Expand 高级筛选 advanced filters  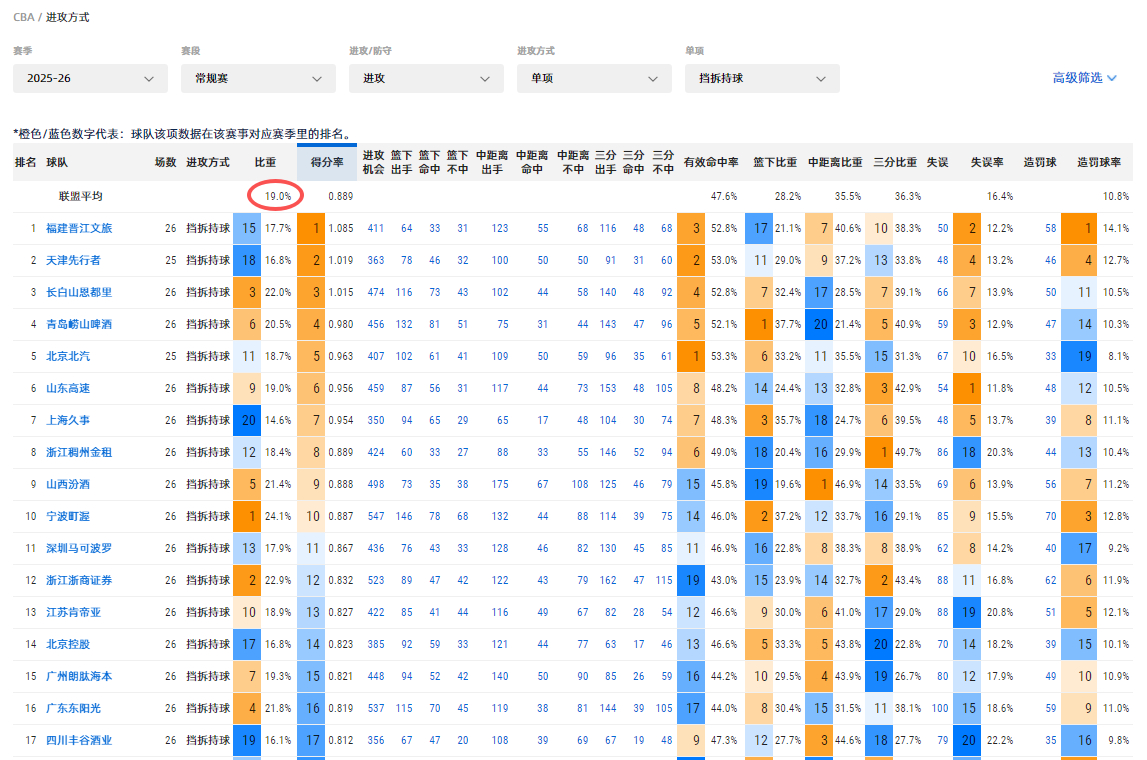point(1084,78)
